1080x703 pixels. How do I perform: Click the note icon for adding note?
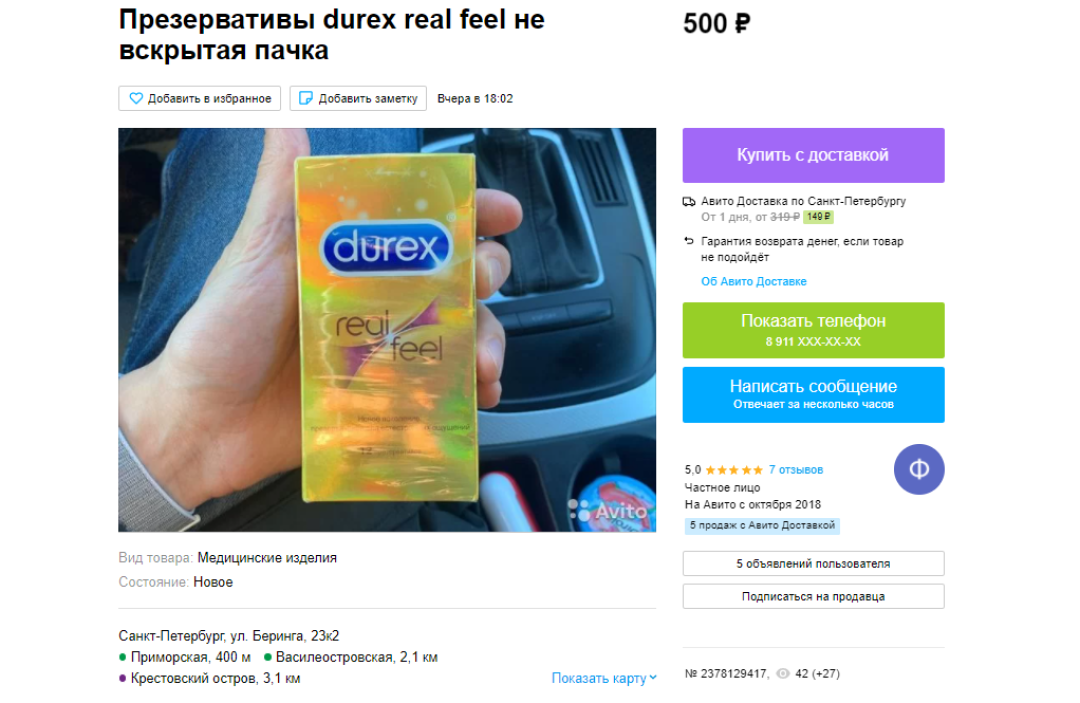tap(305, 98)
